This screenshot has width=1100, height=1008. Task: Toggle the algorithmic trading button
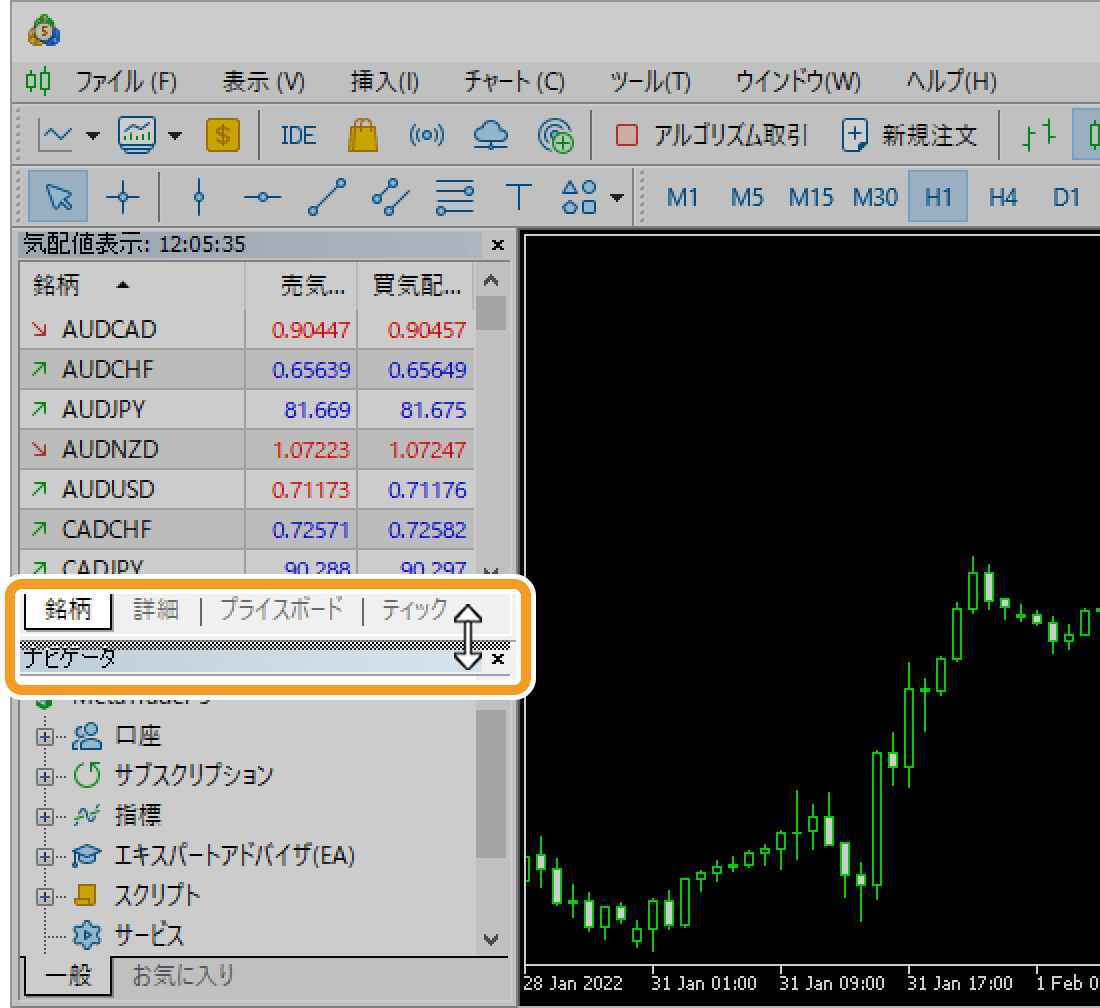tap(711, 135)
